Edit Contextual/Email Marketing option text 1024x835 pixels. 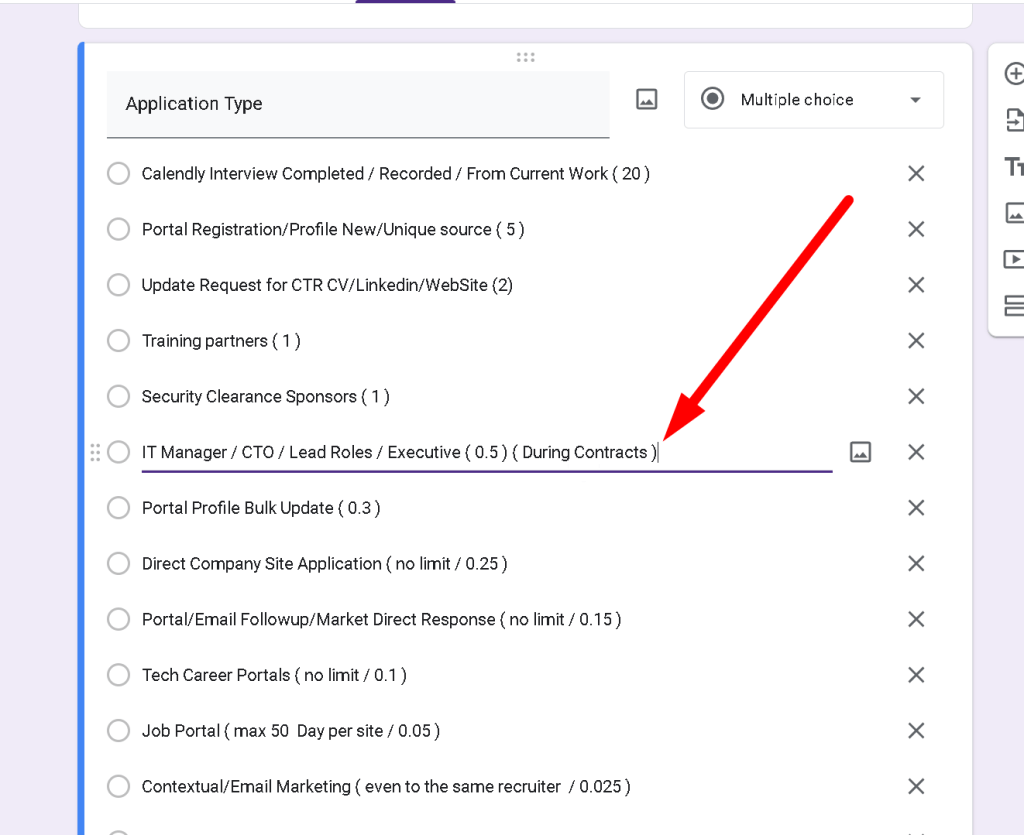(386, 786)
